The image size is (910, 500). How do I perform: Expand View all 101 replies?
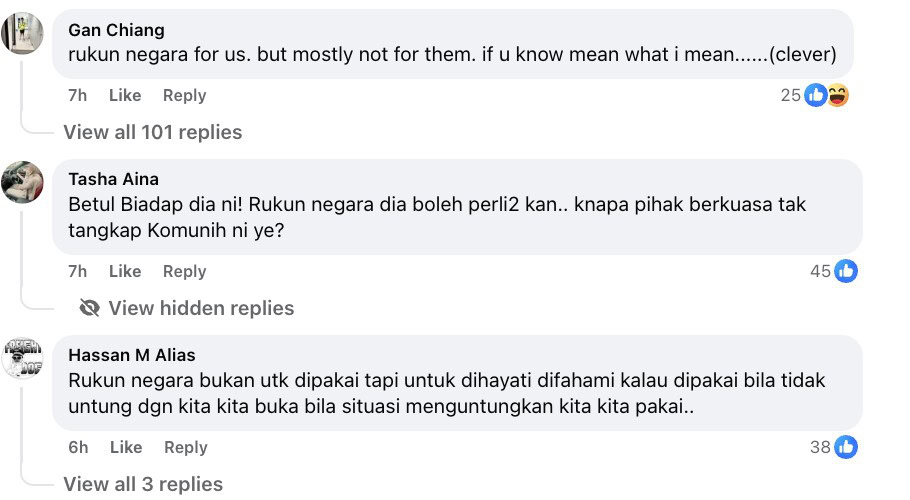tap(153, 132)
